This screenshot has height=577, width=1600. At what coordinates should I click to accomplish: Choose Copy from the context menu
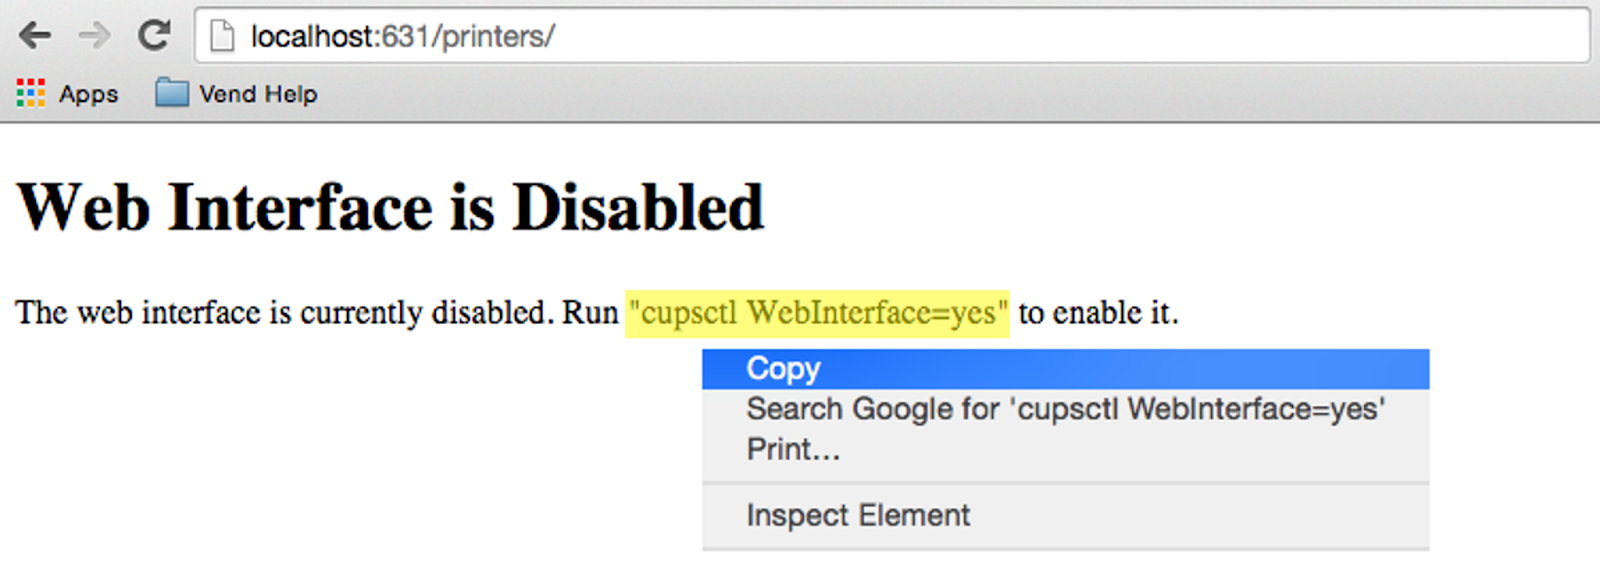click(x=783, y=369)
